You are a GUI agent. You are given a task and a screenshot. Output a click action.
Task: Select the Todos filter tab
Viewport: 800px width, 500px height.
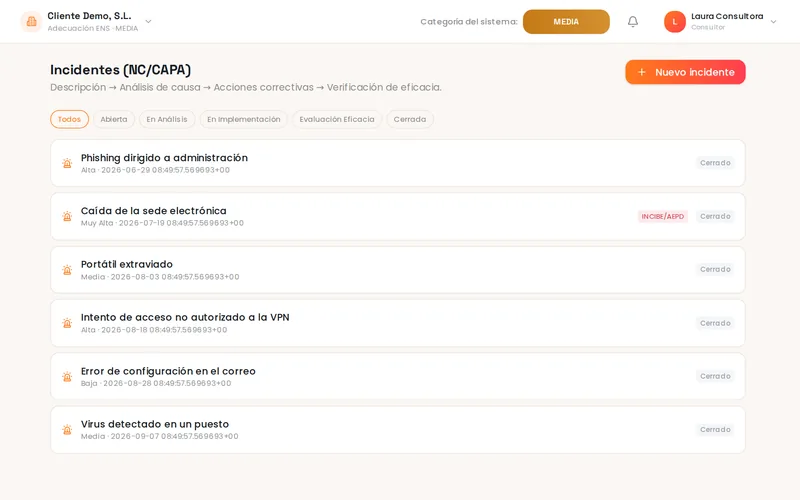pos(69,119)
